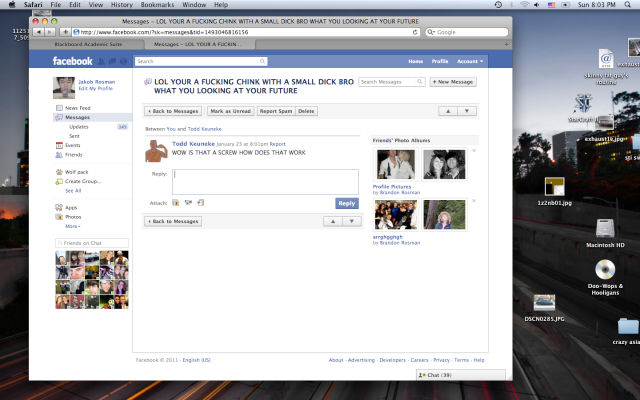The image size is (640, 400).
Task: Click Safari's add bookmark plus button
Action: (x=64, y=32)
